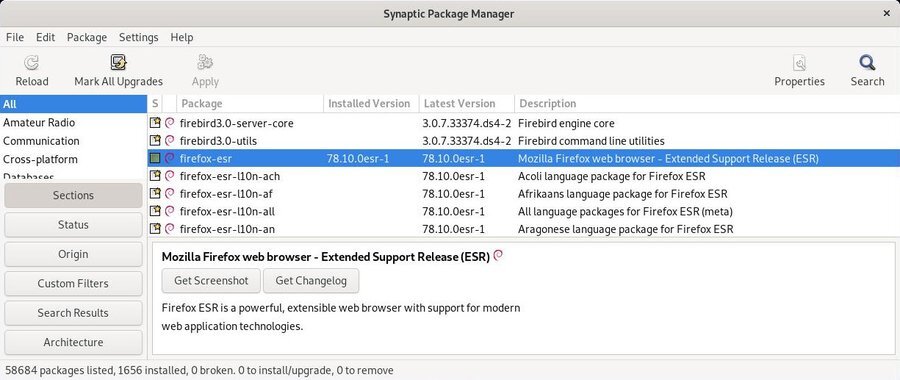Open the Settings menu
The height and width of the screenshot is (380, 900).
point(138,37)
